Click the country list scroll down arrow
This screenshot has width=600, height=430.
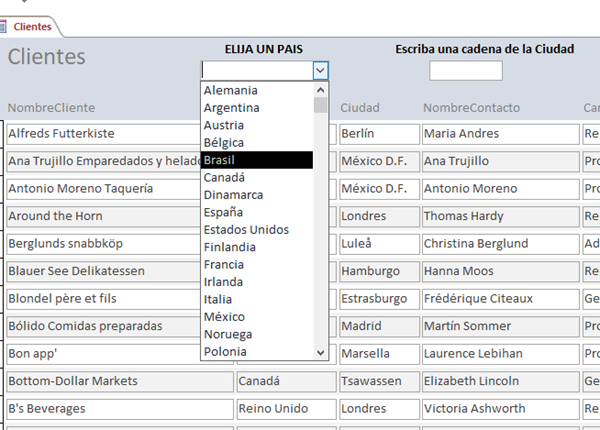point(320,352)
